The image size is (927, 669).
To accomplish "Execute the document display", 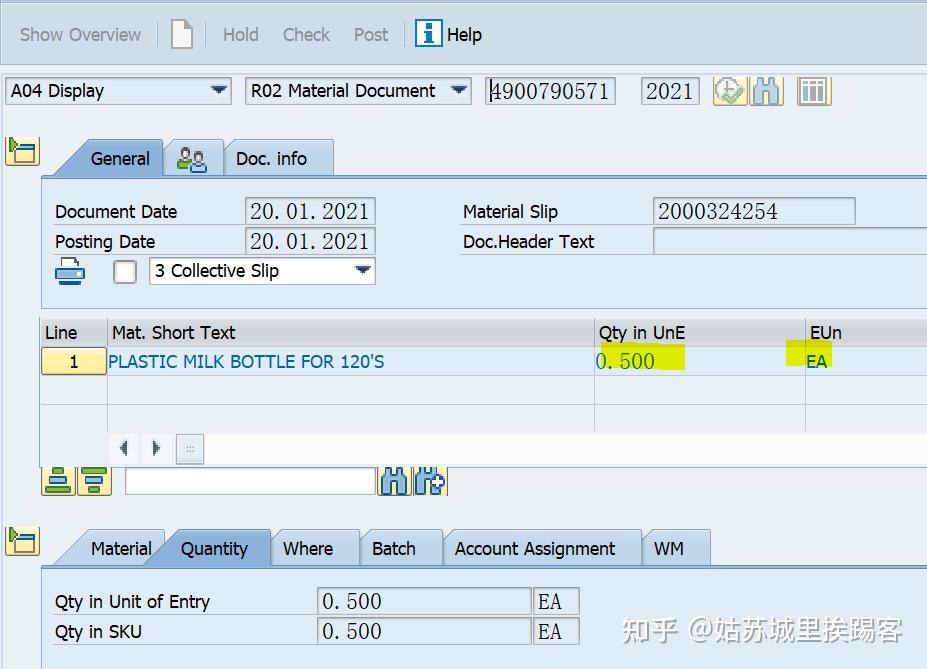I will coord(729,91).
